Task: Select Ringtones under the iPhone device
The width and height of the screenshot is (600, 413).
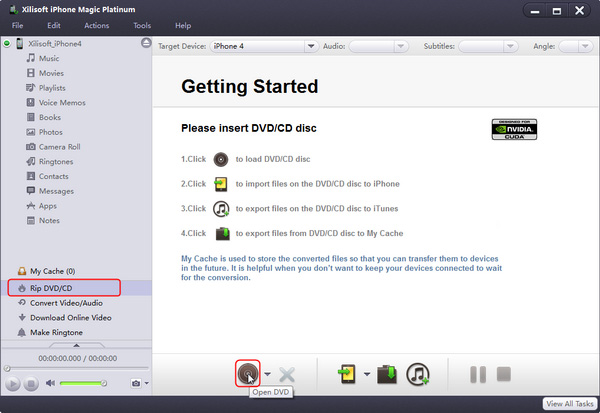Action: (55, 160)
